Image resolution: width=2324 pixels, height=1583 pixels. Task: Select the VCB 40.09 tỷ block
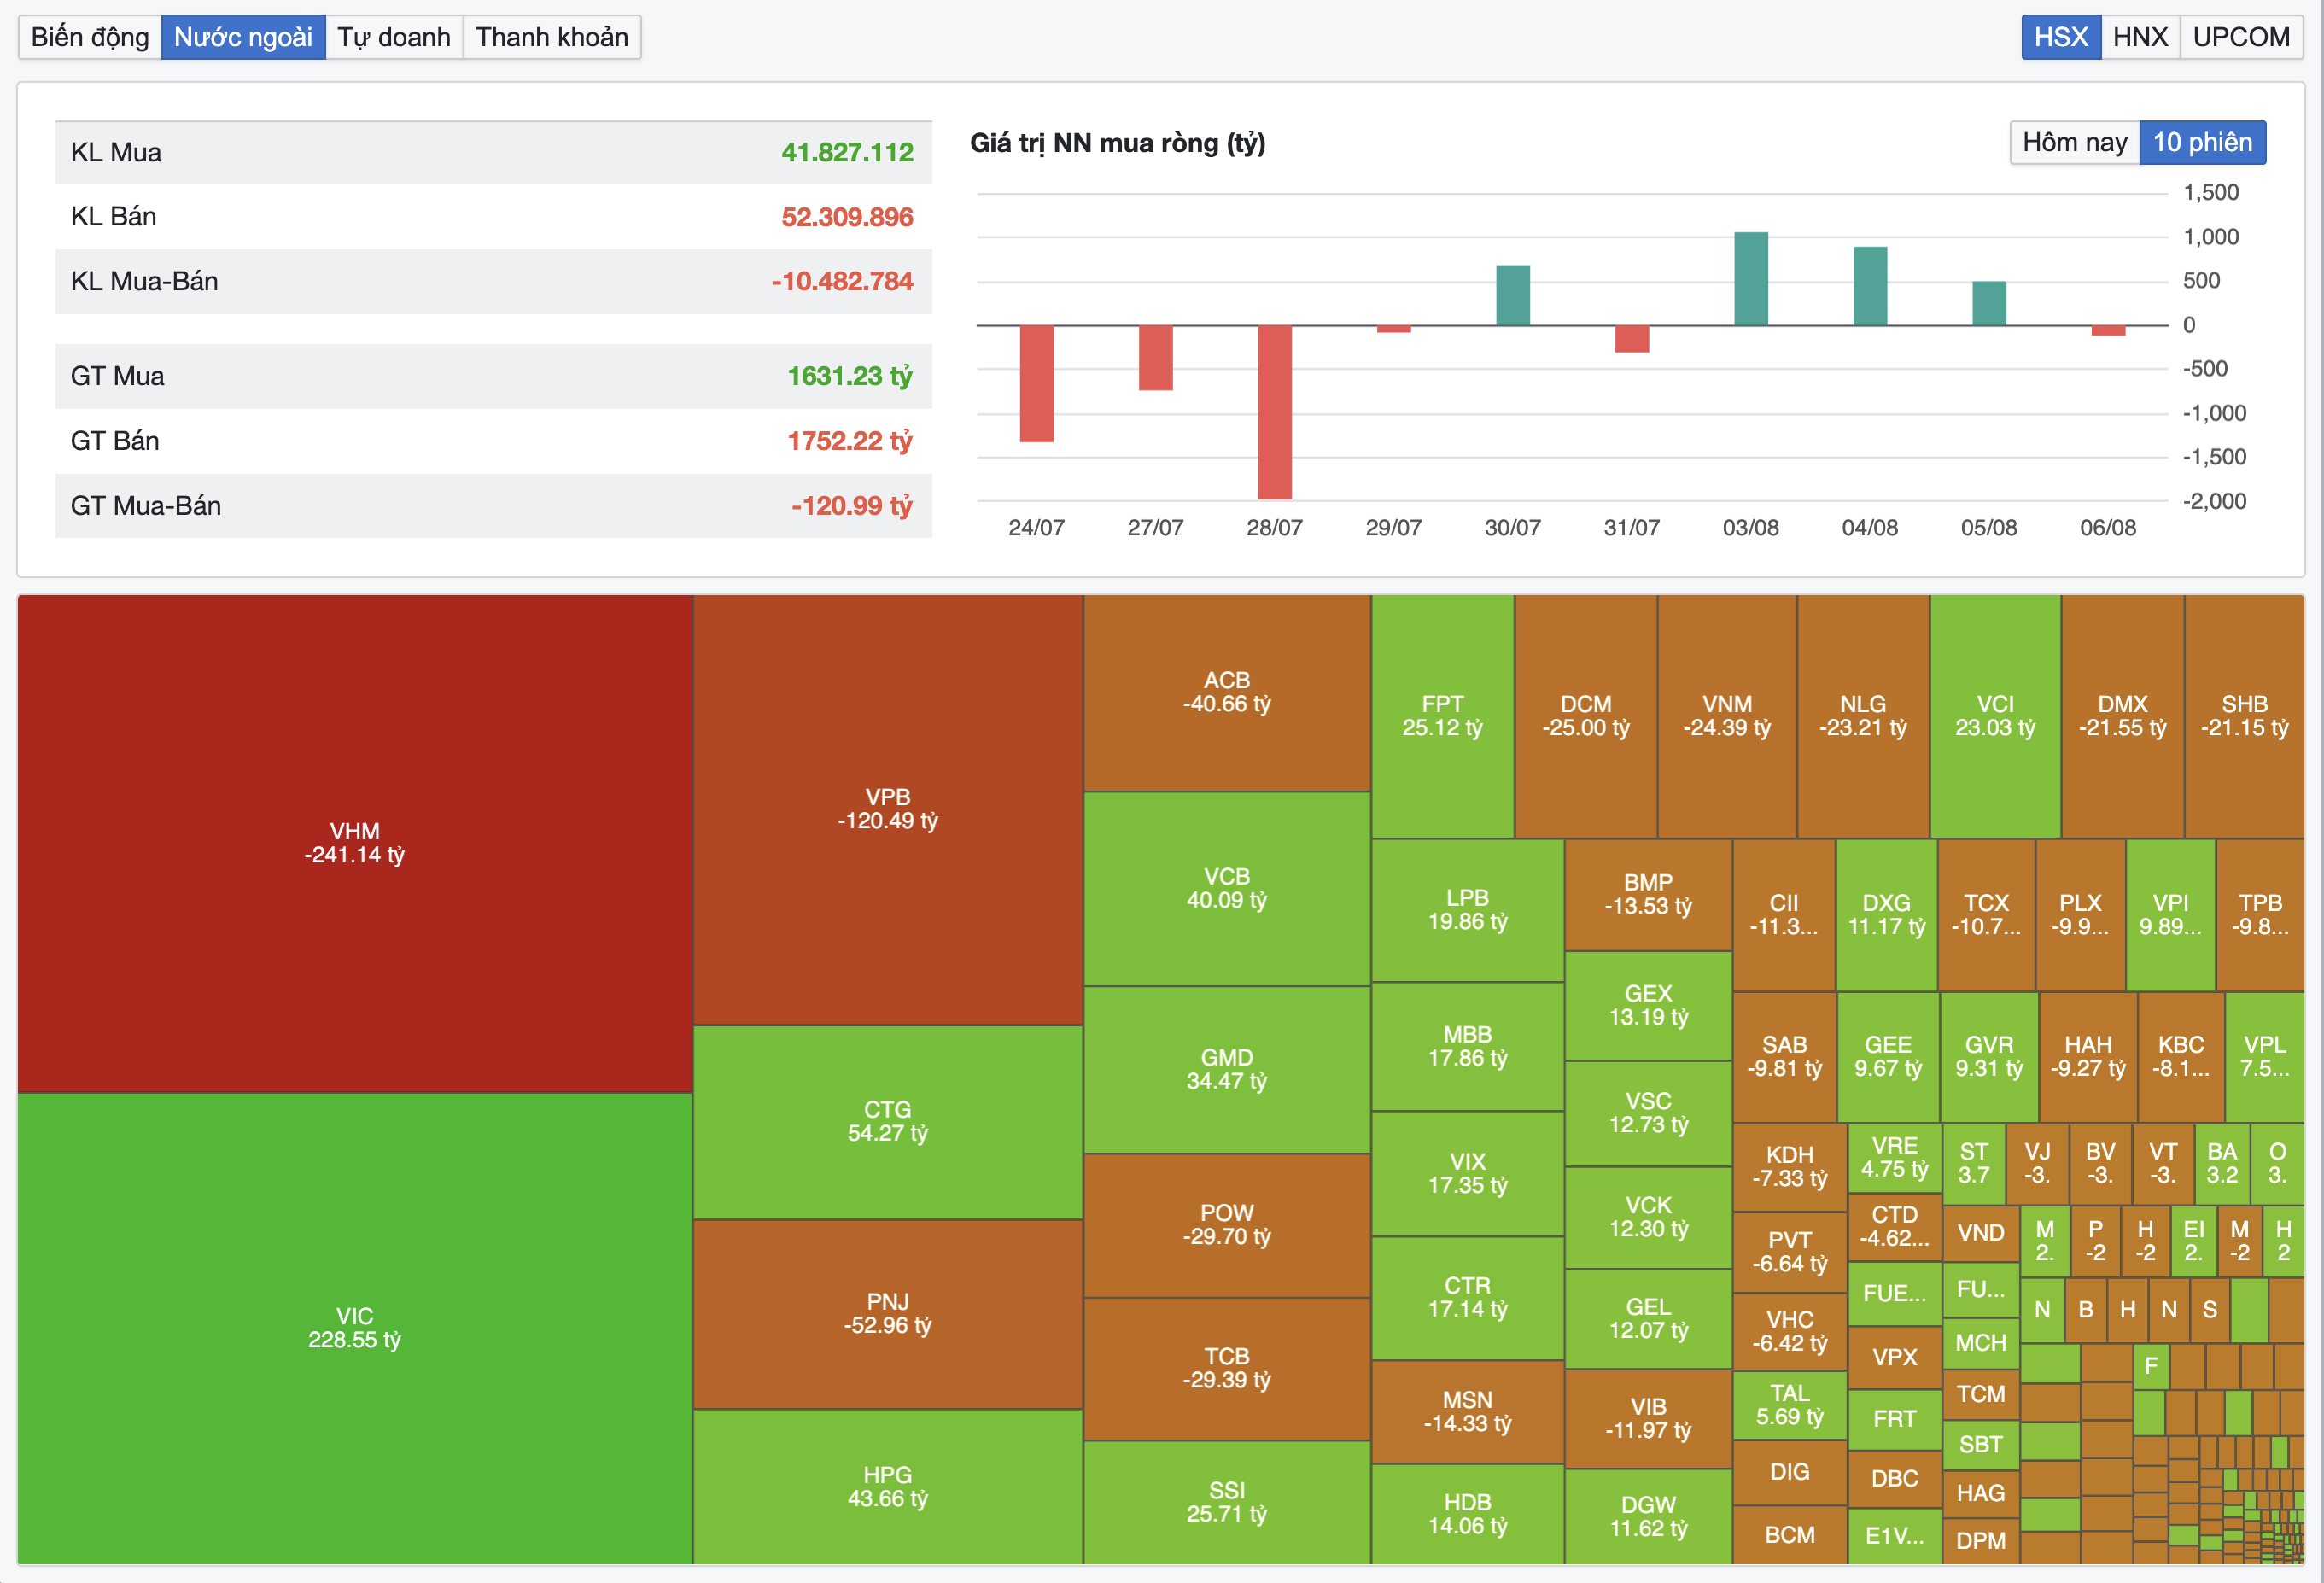[1227, 889]
